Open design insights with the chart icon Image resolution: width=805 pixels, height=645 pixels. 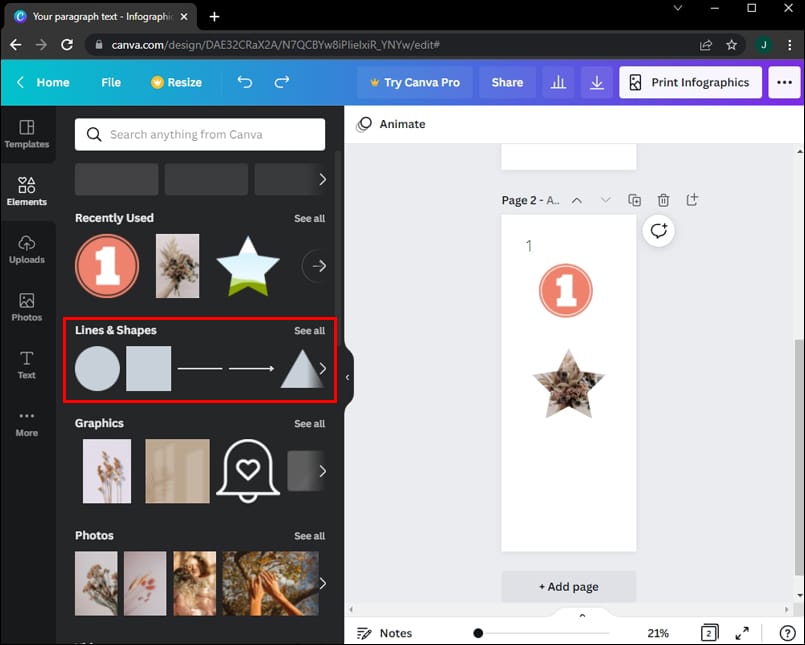(558, 82)
